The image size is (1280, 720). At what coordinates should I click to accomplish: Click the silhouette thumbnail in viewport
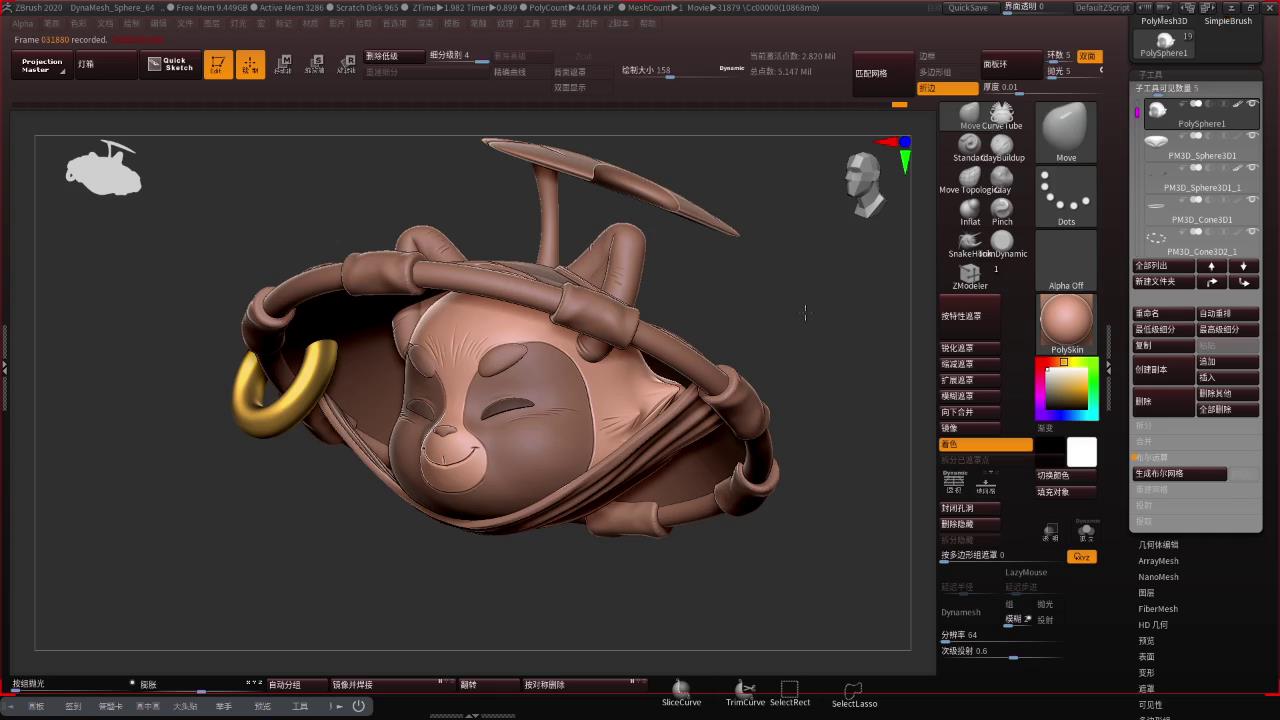[x=103, y=169]
